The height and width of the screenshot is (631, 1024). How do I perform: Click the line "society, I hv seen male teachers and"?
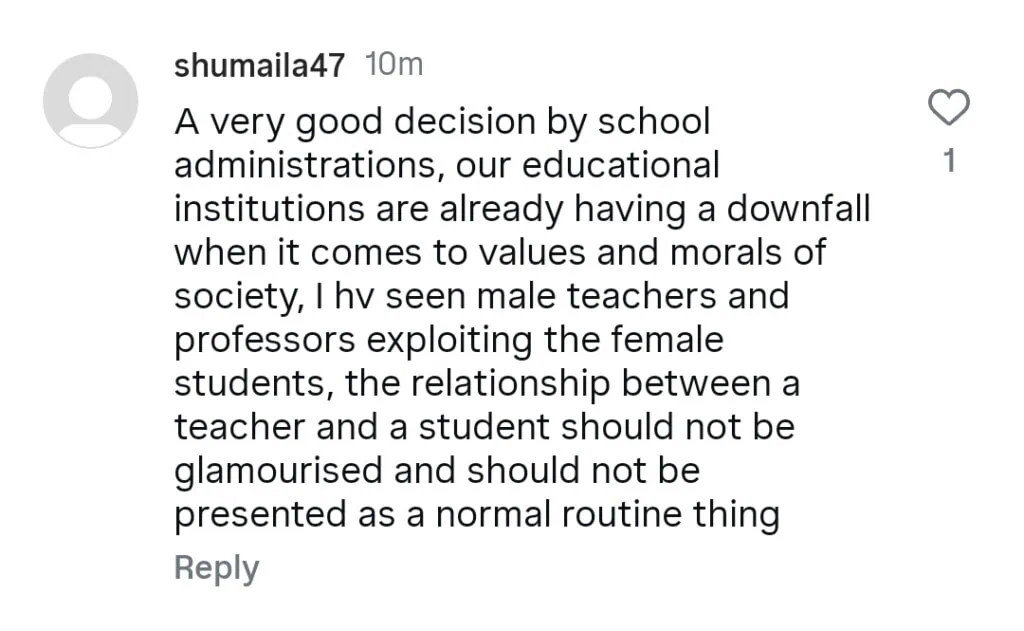click(x=481, y=297)
